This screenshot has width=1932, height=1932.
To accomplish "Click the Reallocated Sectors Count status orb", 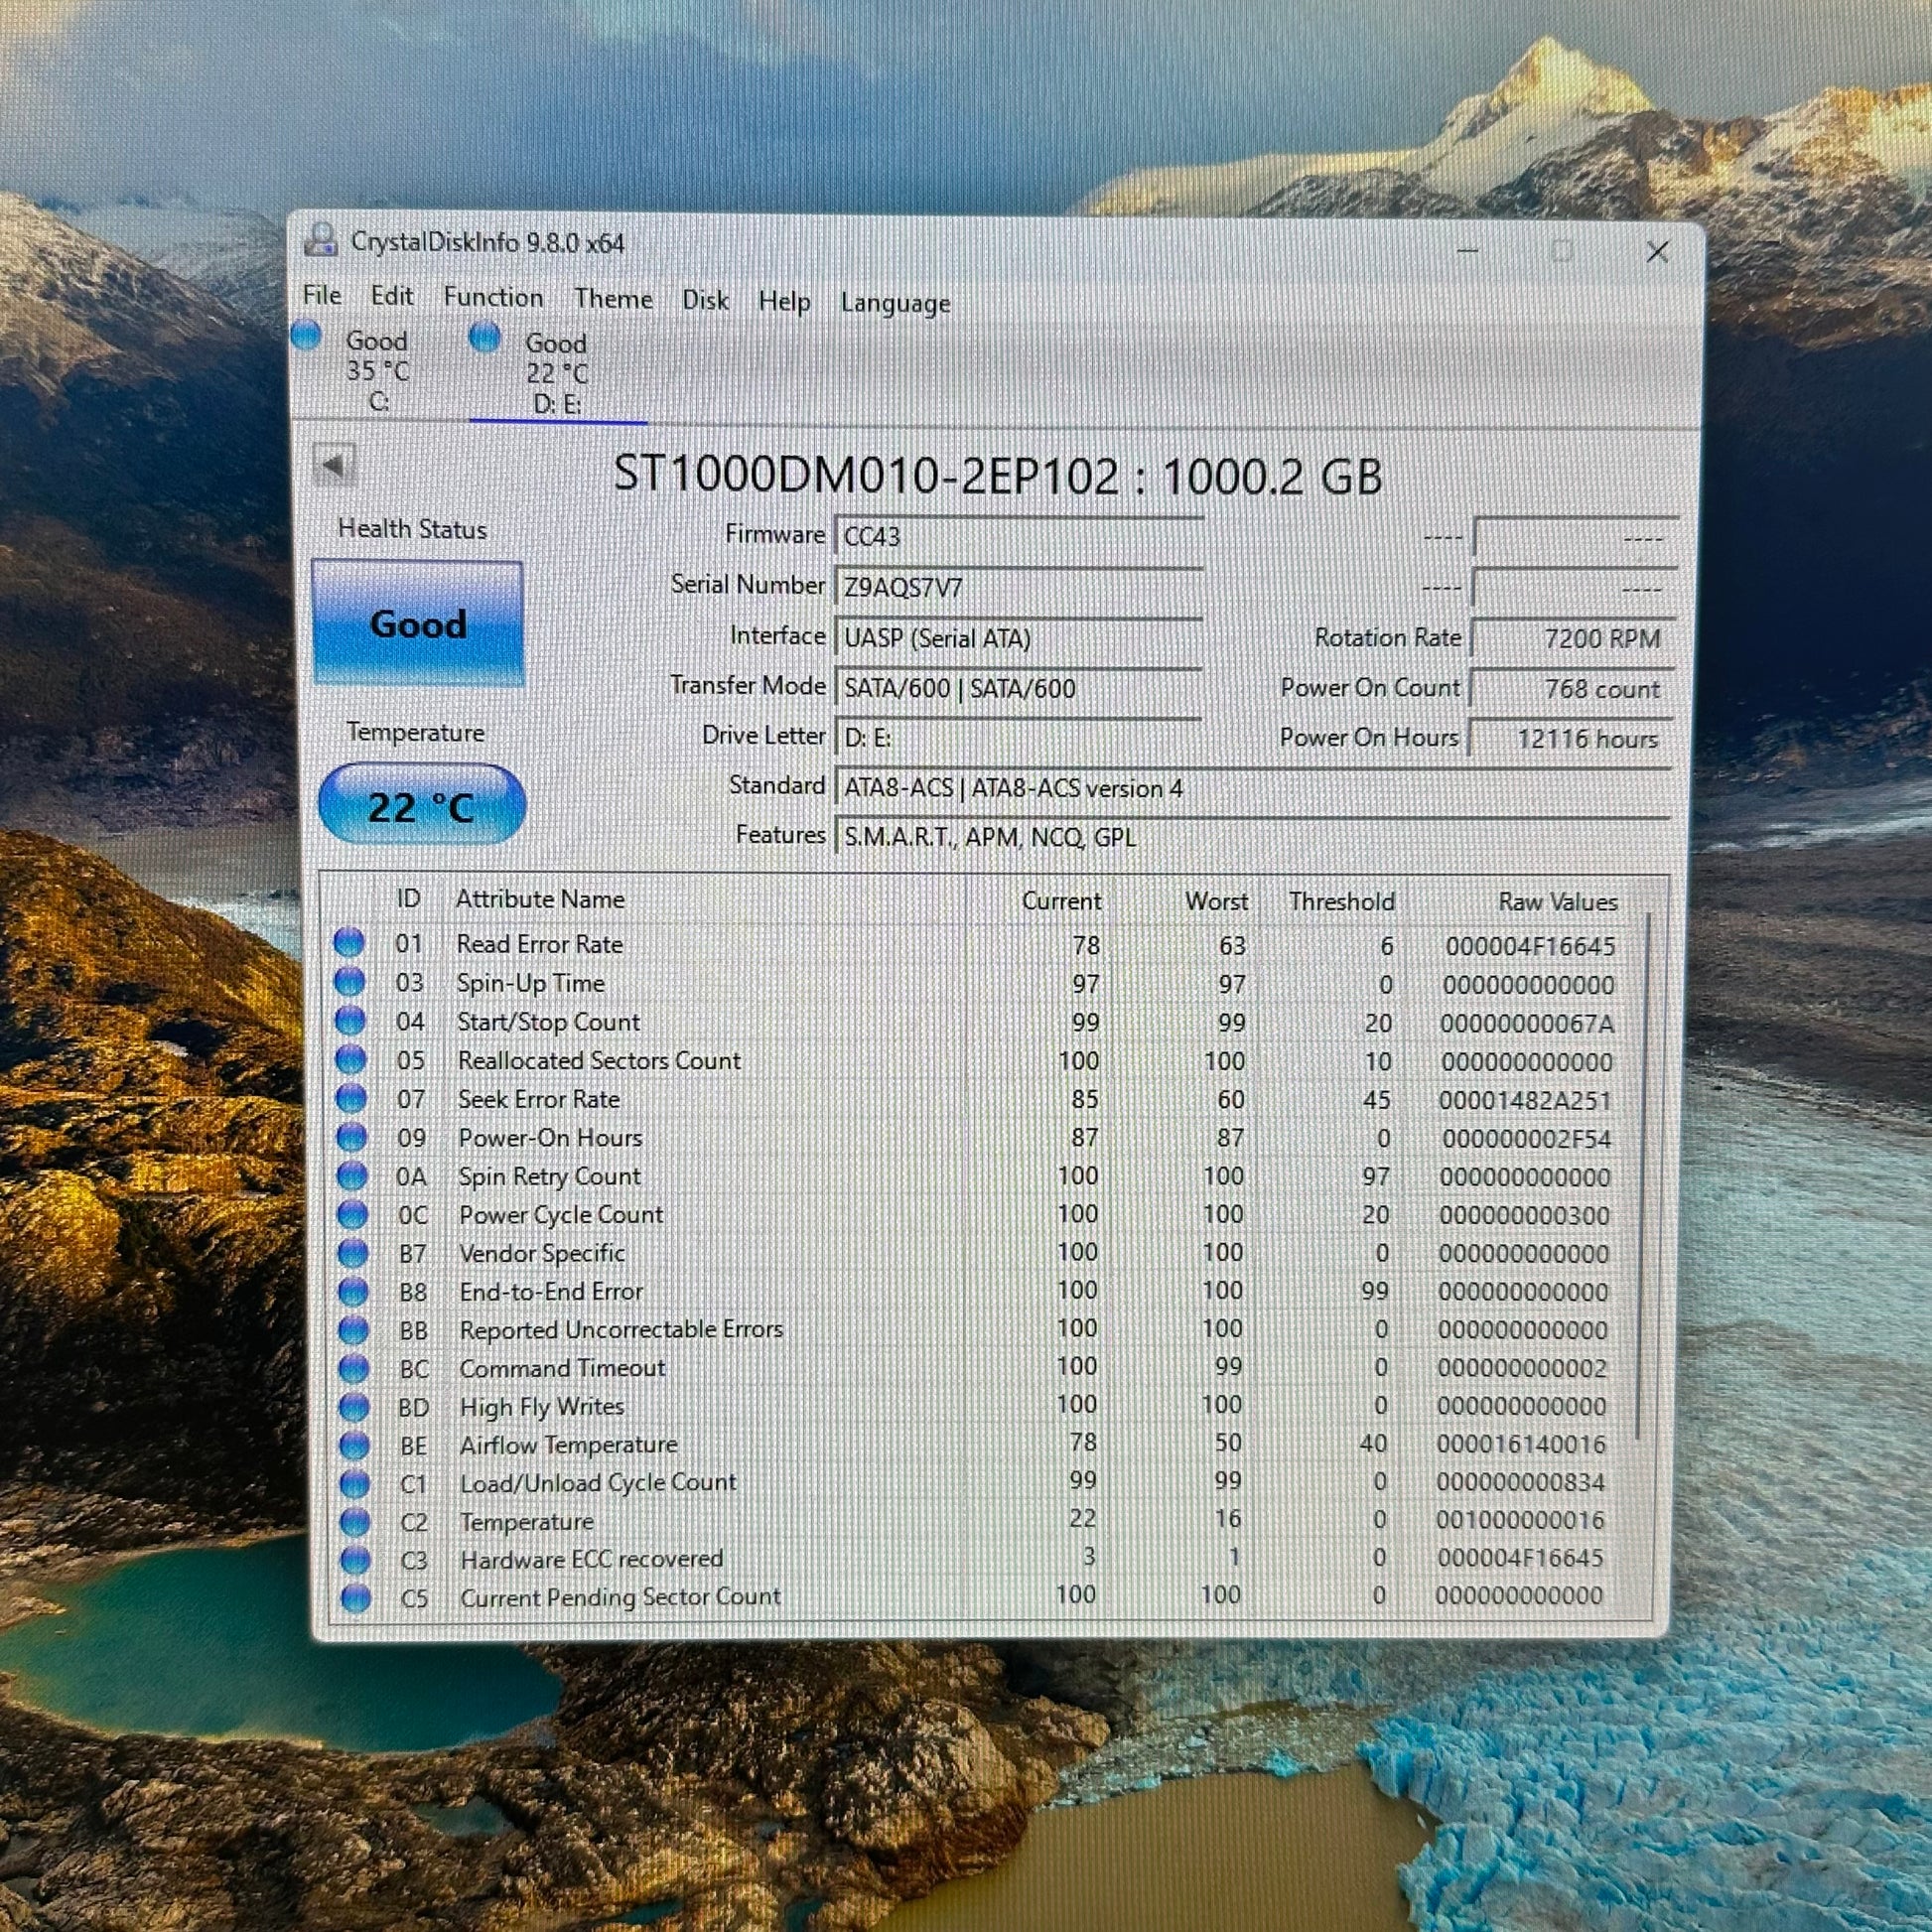I will (350, 1059).
